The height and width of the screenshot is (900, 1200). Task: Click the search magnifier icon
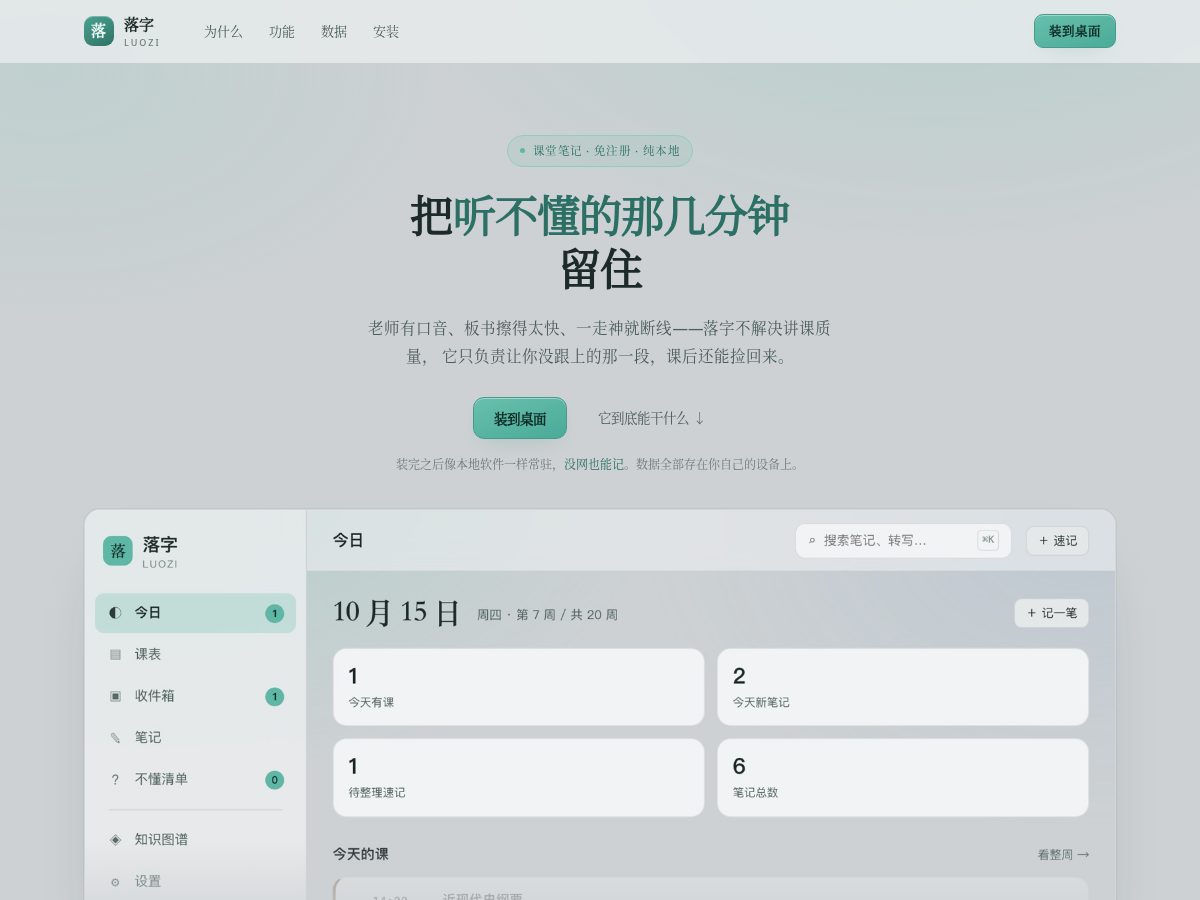pos(812,541)
